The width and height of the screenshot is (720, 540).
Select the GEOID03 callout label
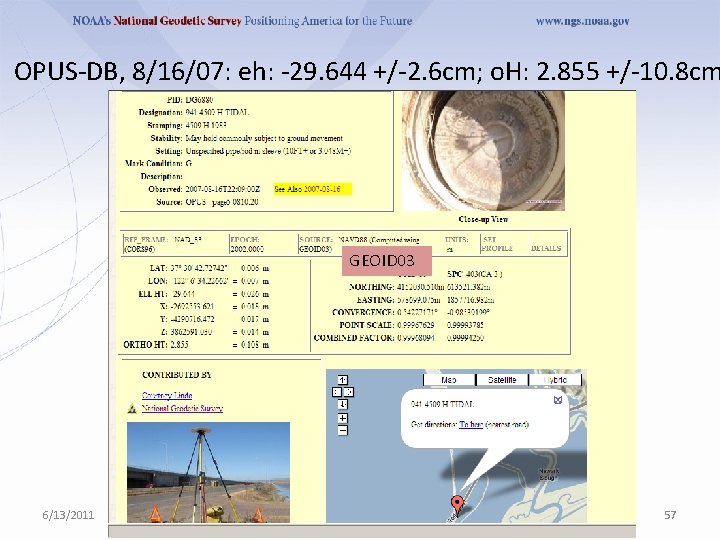pos(387,261)
